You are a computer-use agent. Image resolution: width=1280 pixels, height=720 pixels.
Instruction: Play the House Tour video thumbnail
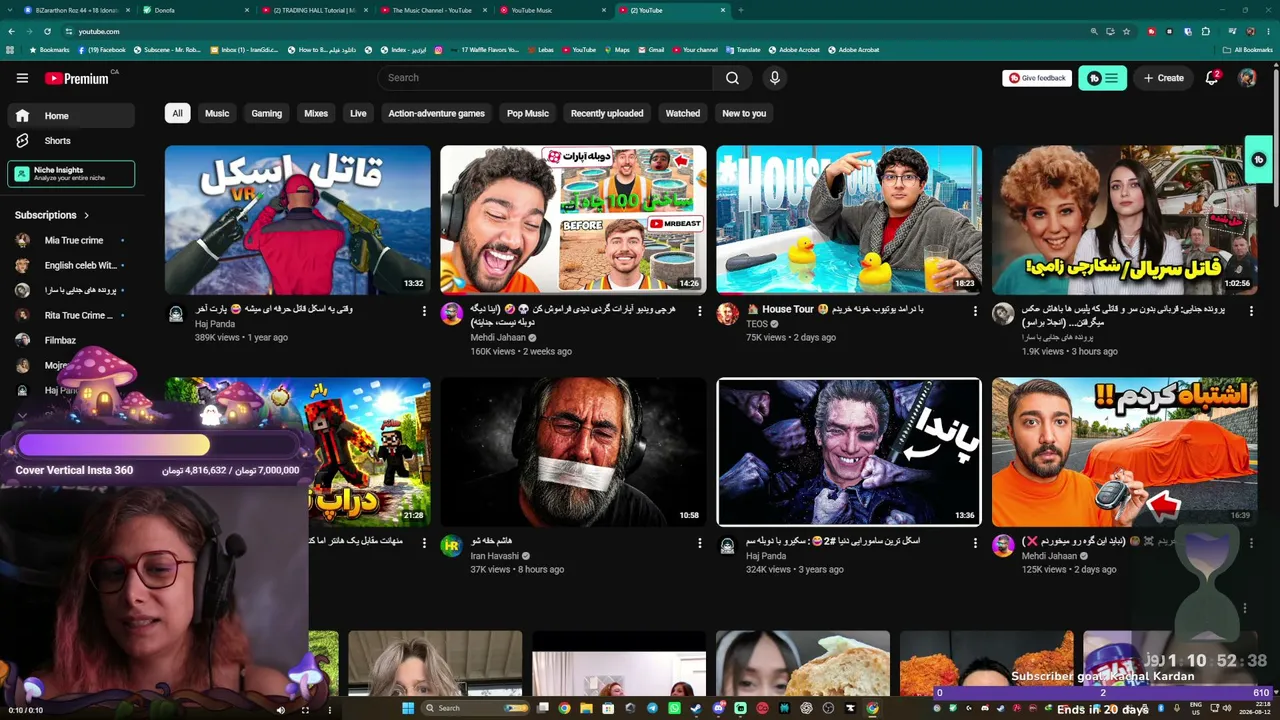coord(849,220)
